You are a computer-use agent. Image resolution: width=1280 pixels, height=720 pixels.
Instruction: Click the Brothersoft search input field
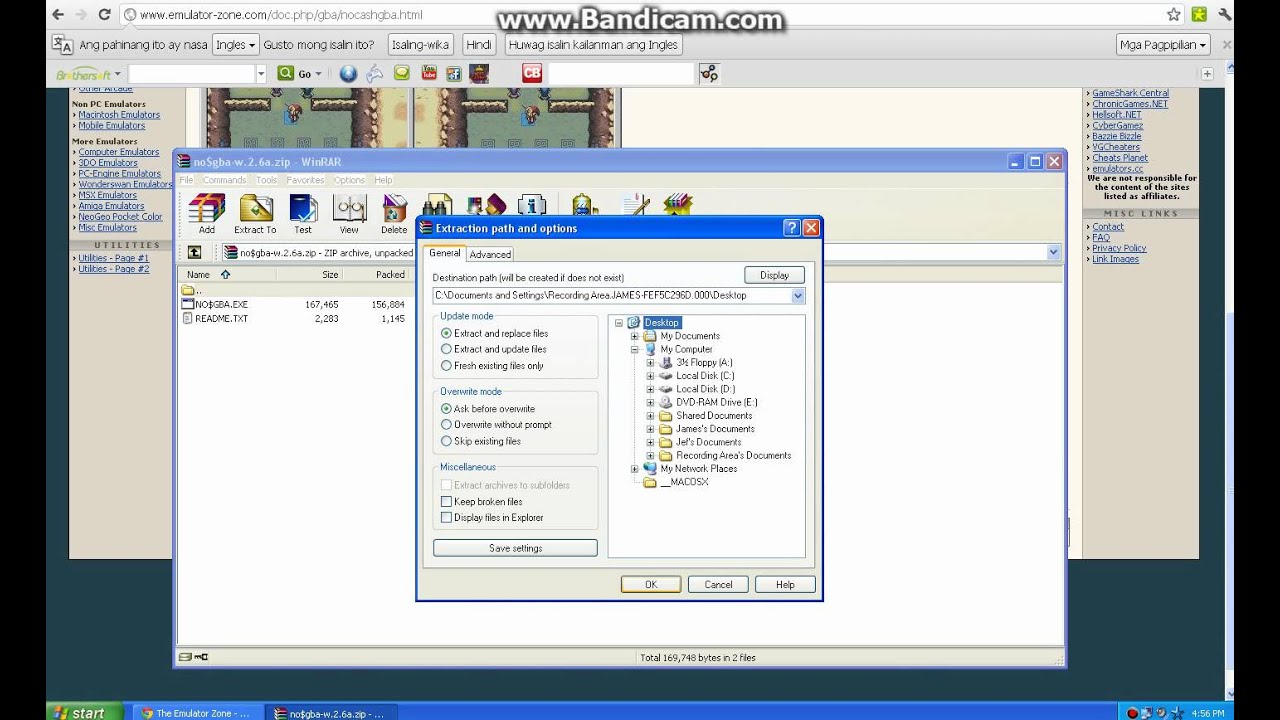click(191, 74)
